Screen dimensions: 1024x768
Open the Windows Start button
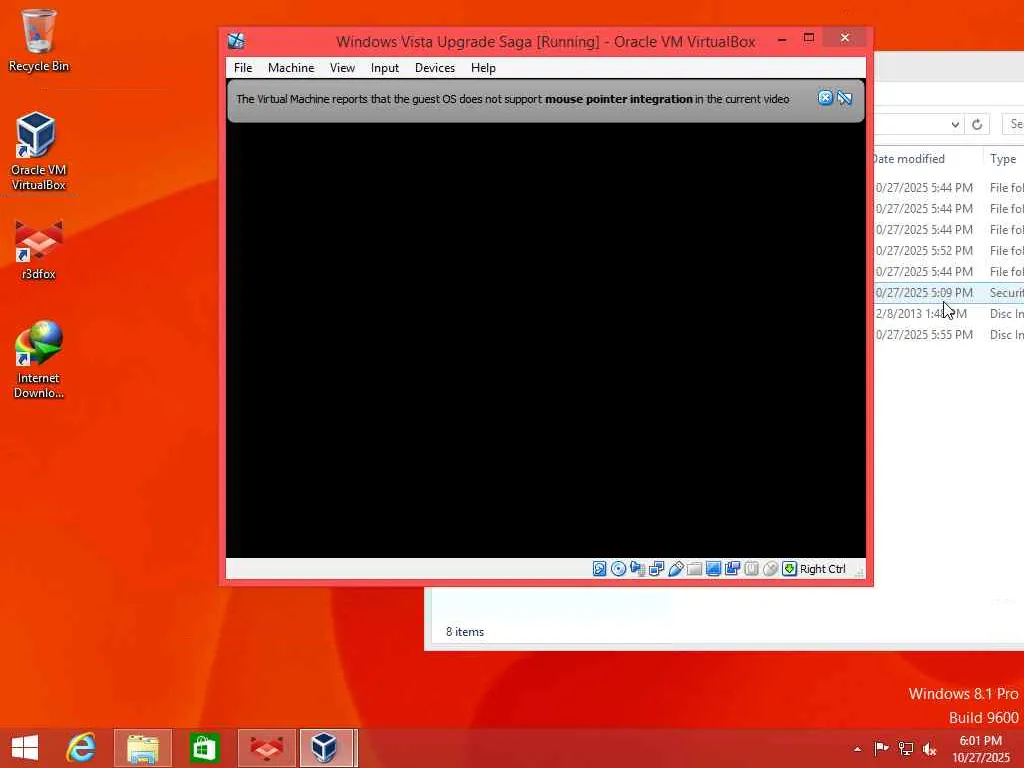(25, 748)
